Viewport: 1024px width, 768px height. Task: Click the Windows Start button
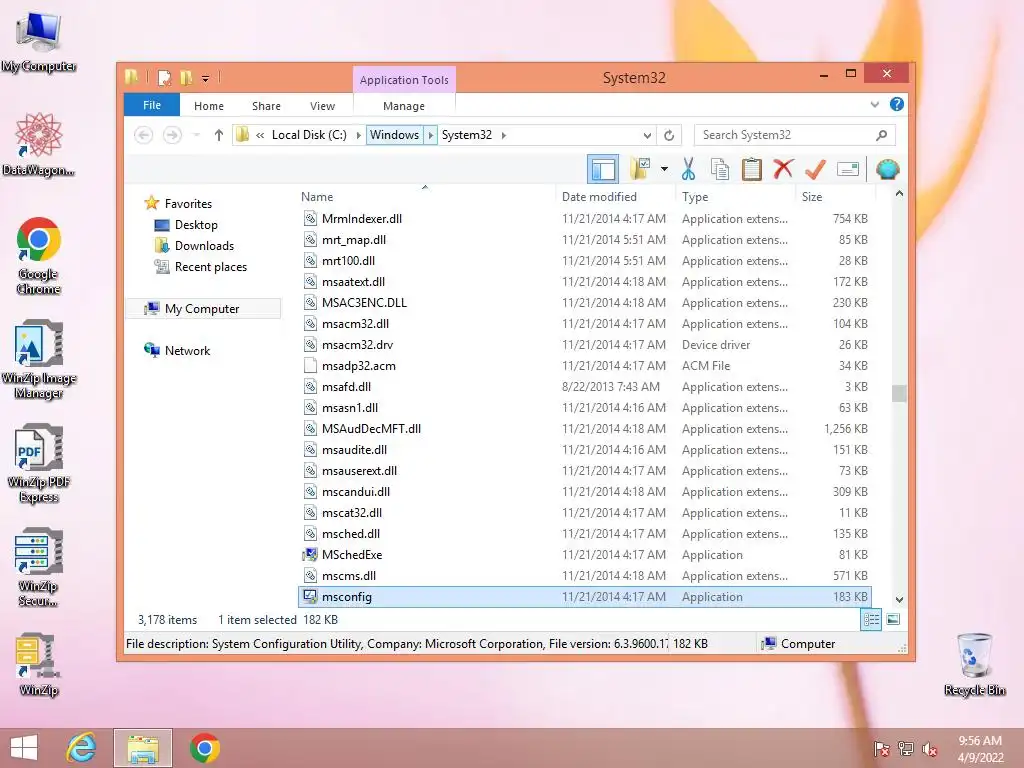pos(24,748)
